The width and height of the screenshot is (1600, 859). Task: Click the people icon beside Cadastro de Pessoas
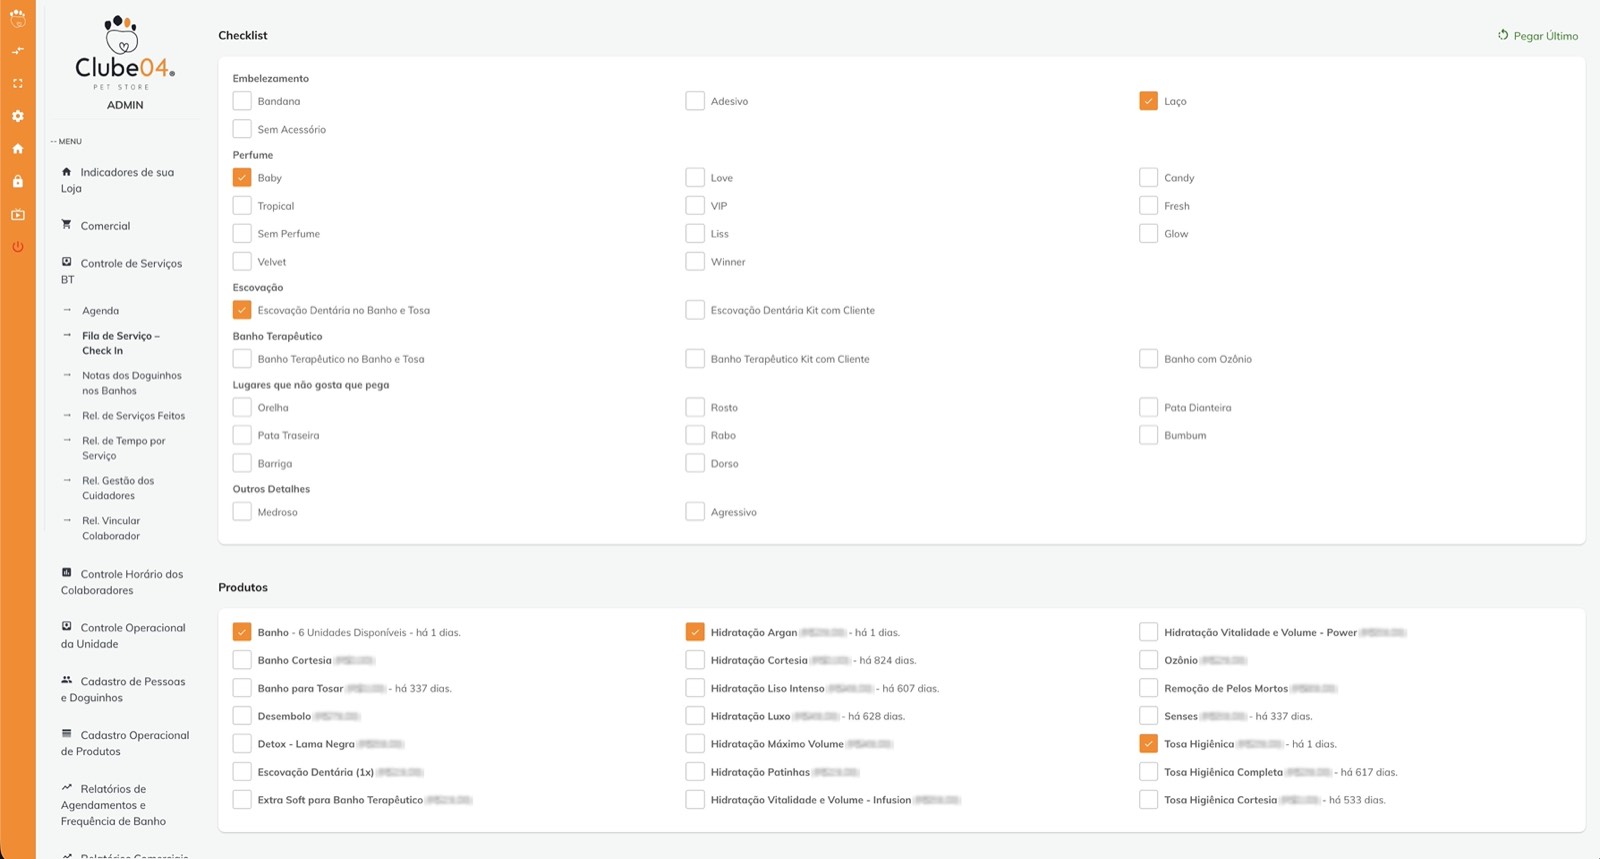click(67, 680)
